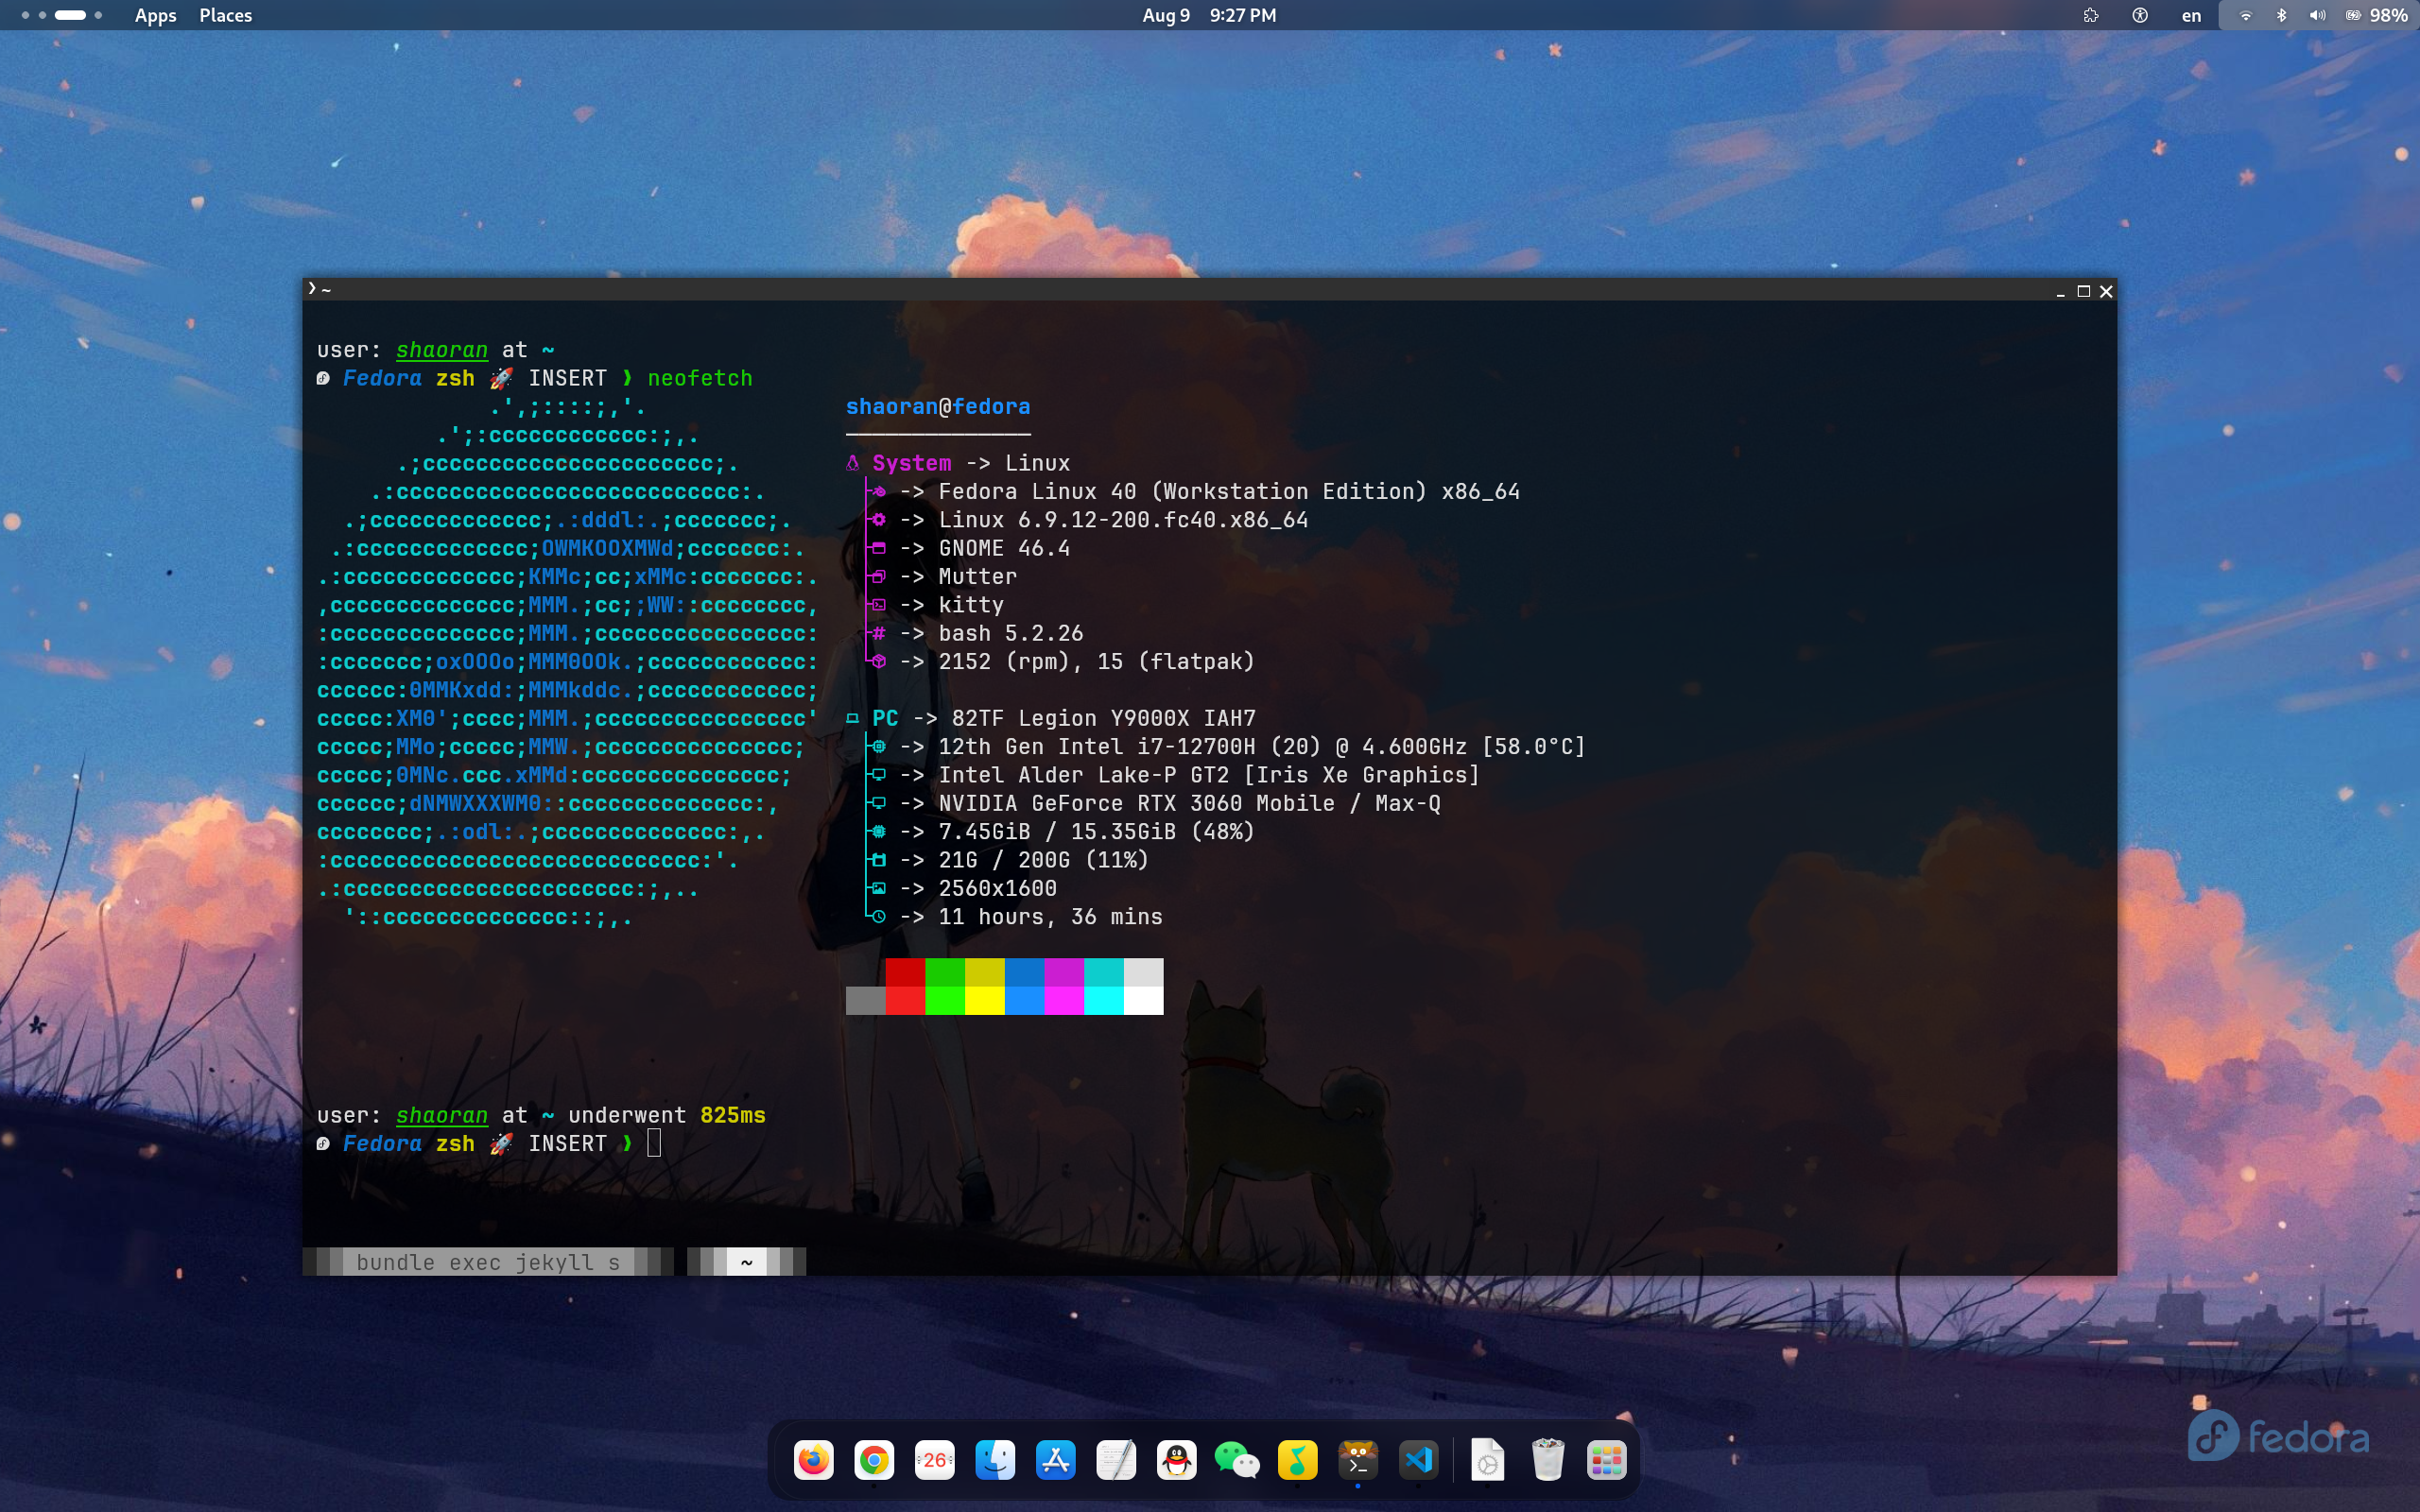Click the bright magenta color block
The image size is (2420, 1512).
point(1064,1000)
